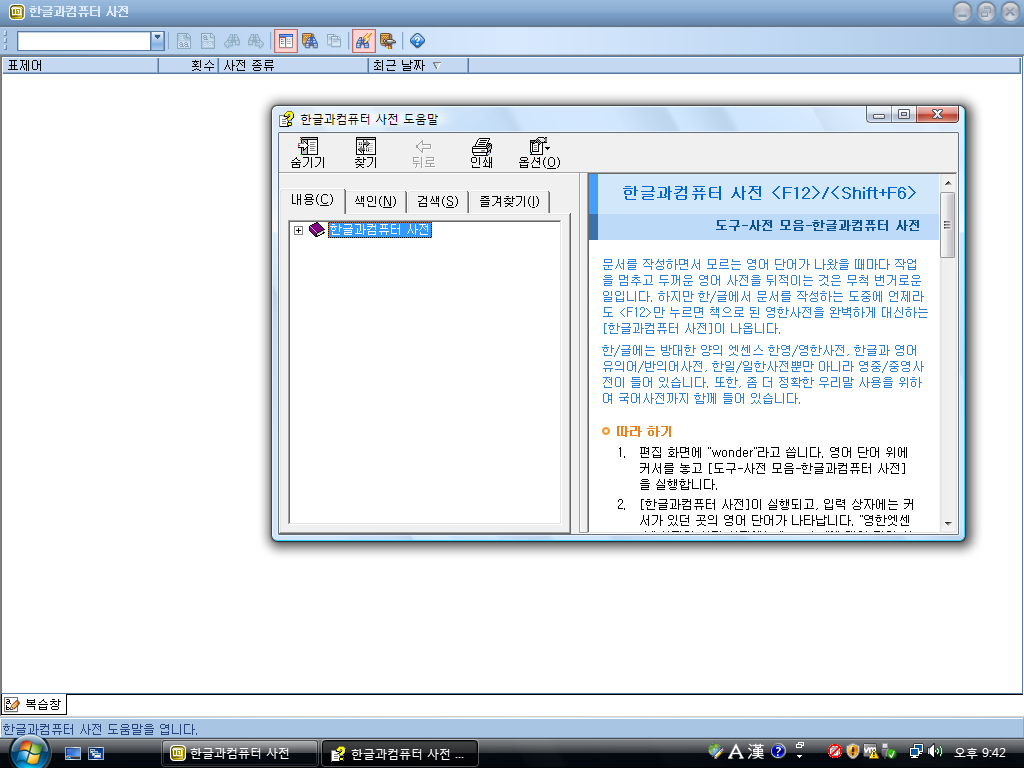Click the search word input field

pos(84,41)
